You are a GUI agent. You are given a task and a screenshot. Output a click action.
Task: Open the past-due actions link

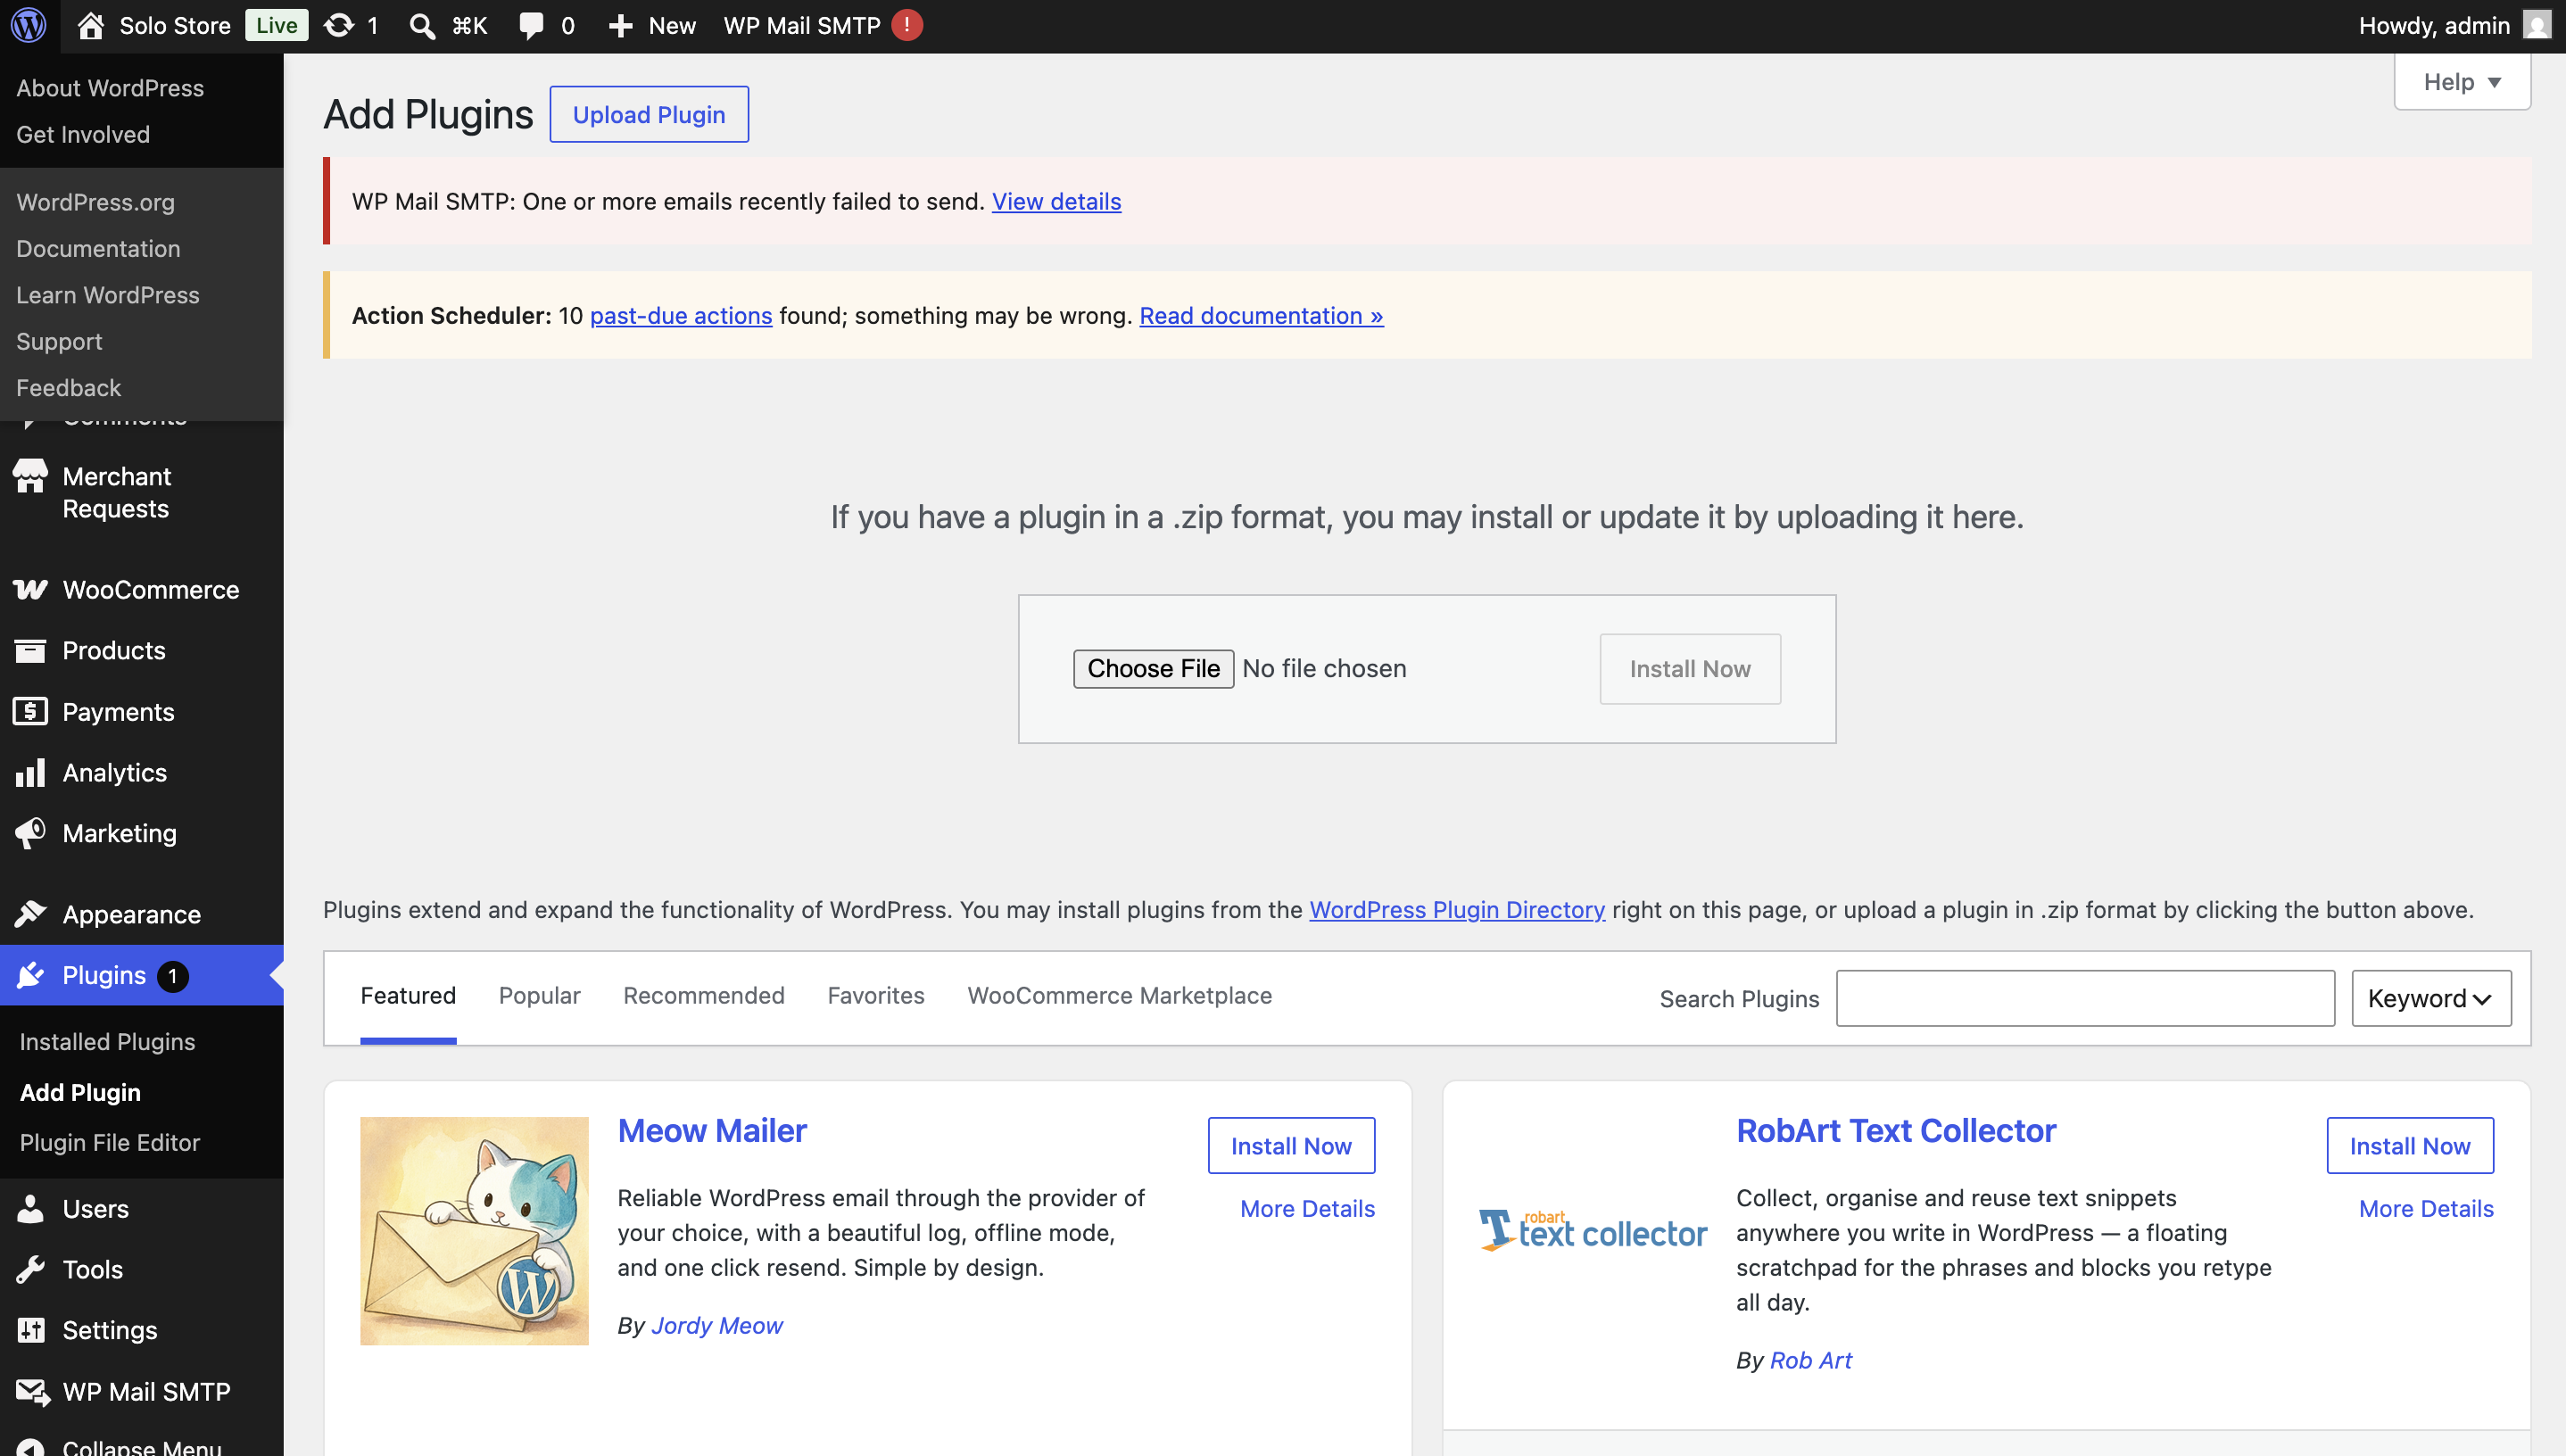coord(681,315)
